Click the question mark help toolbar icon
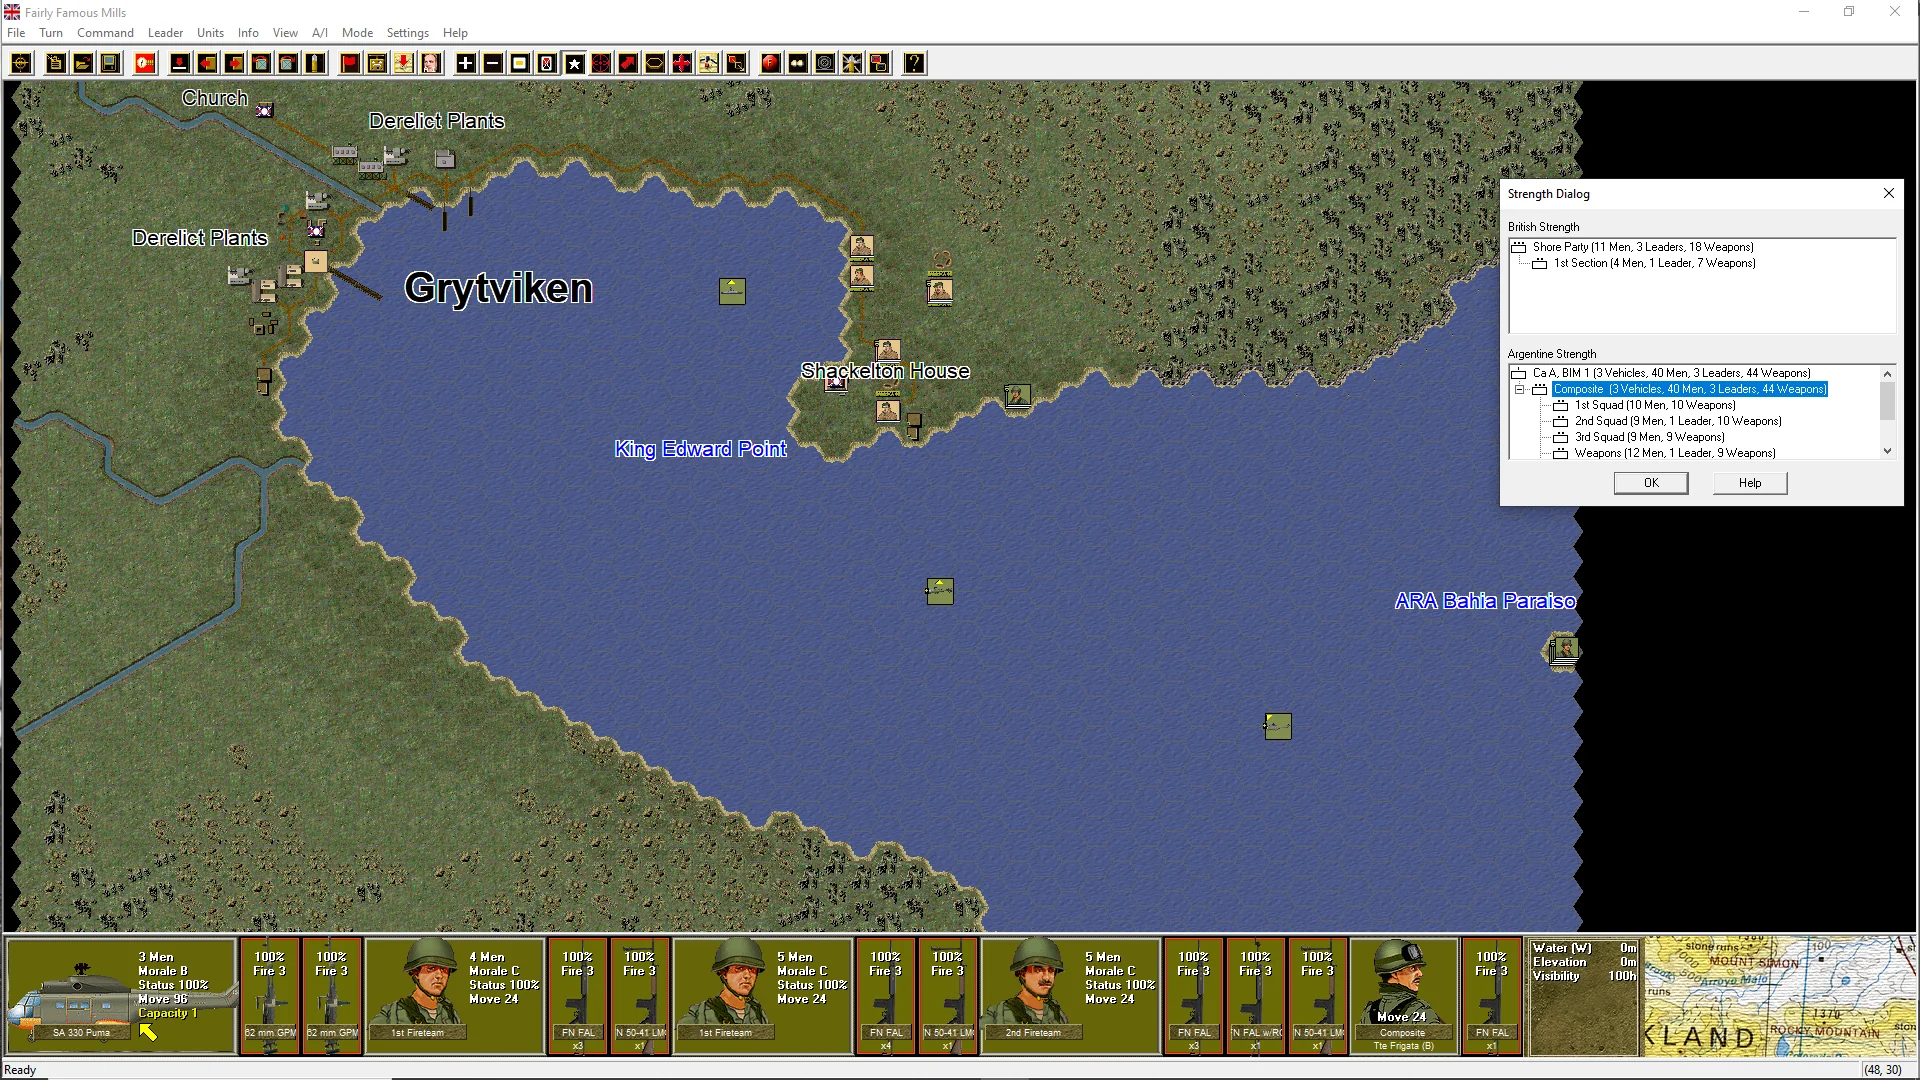 914,64
